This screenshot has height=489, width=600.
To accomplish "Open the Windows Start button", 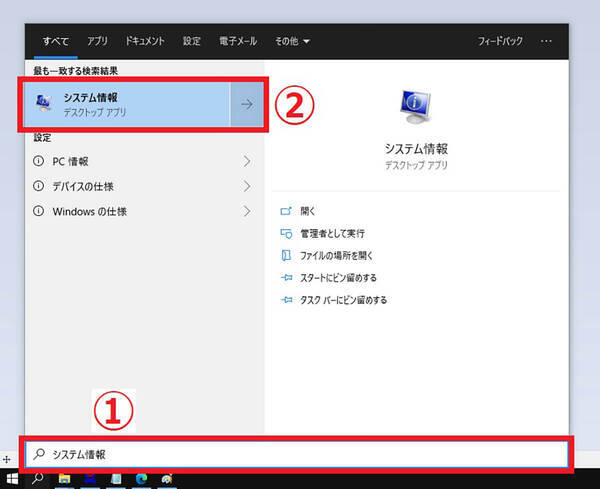I will tap(12, 479).
